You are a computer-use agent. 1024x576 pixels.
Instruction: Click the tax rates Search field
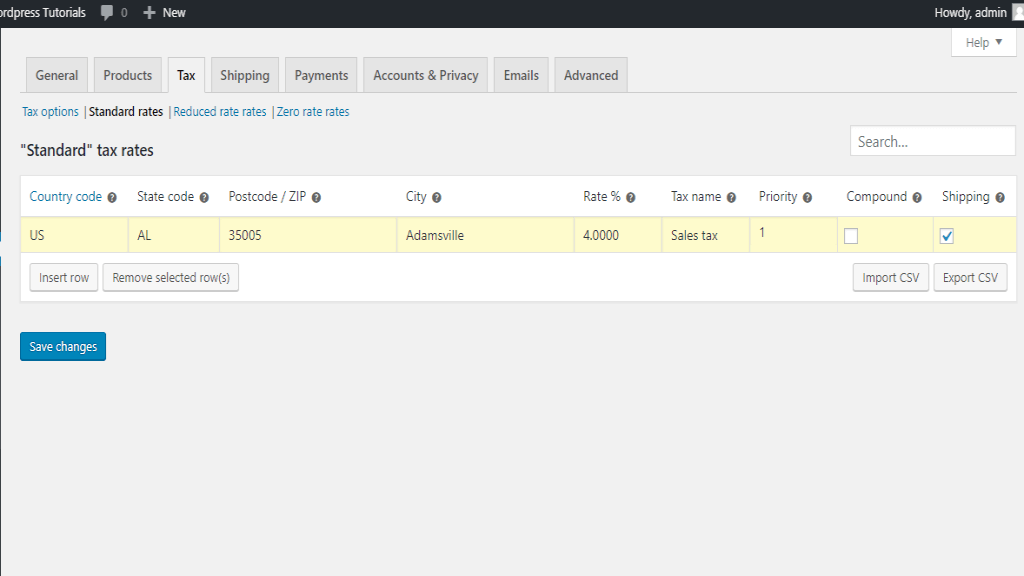[932, 142]
